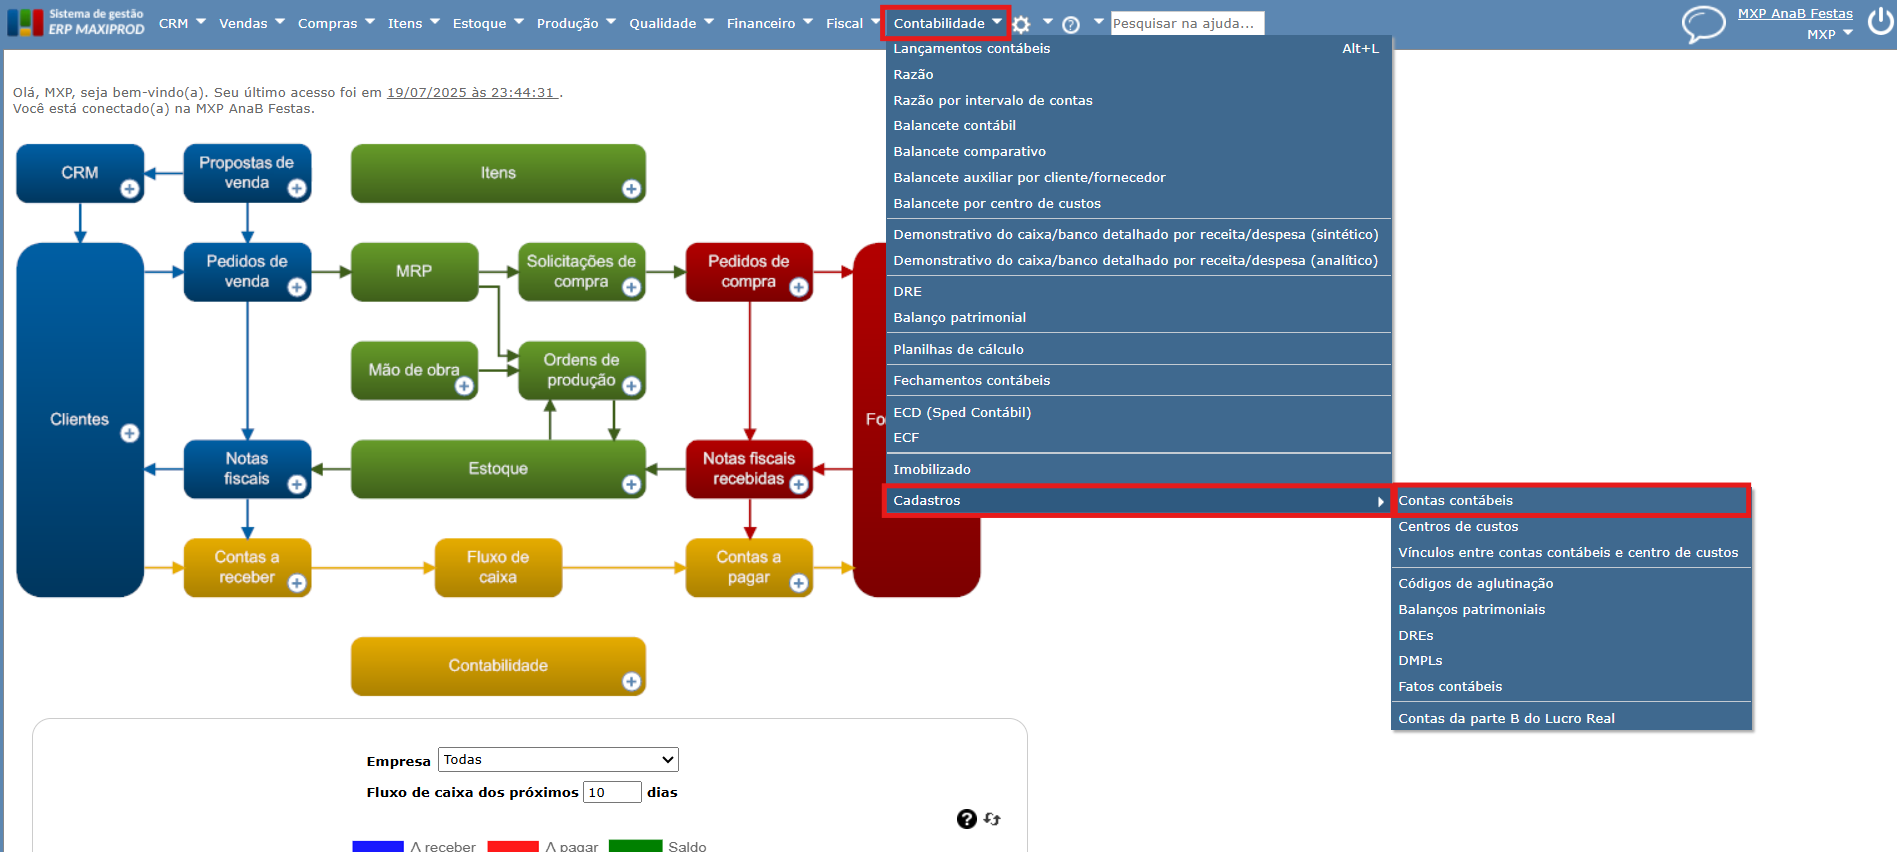The image size is (1897, 852).
Task: Open Centros de custos submenu entry
Action: (x=1571, y=526)
